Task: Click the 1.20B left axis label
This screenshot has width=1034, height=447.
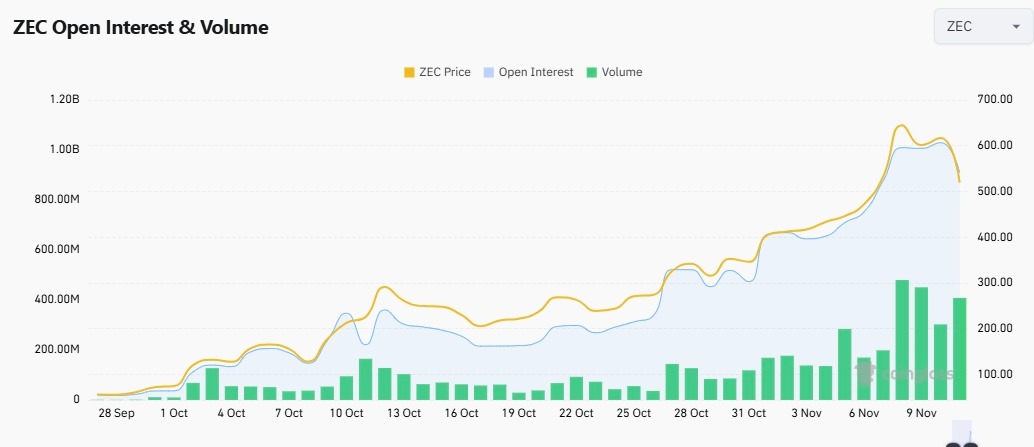Action: tap(63, 99)
